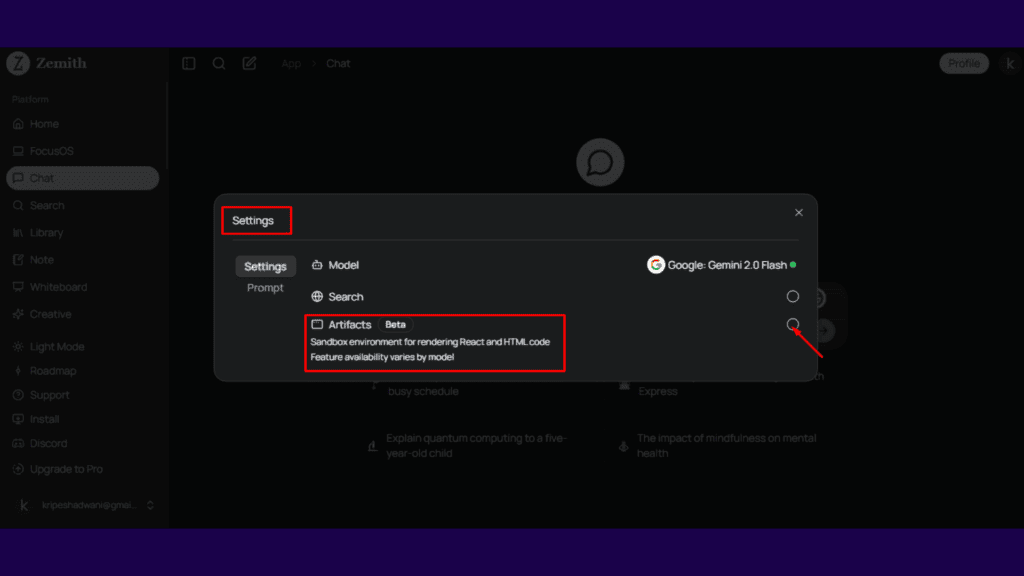Open search with the magnifier icon

tap(218, 63)
